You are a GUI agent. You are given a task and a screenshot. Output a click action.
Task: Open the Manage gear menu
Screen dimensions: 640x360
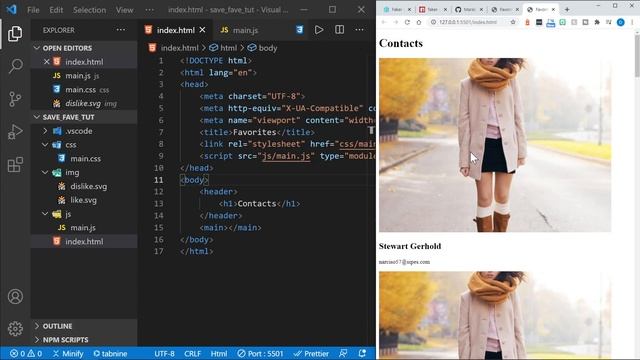click(x=15, y=329)
